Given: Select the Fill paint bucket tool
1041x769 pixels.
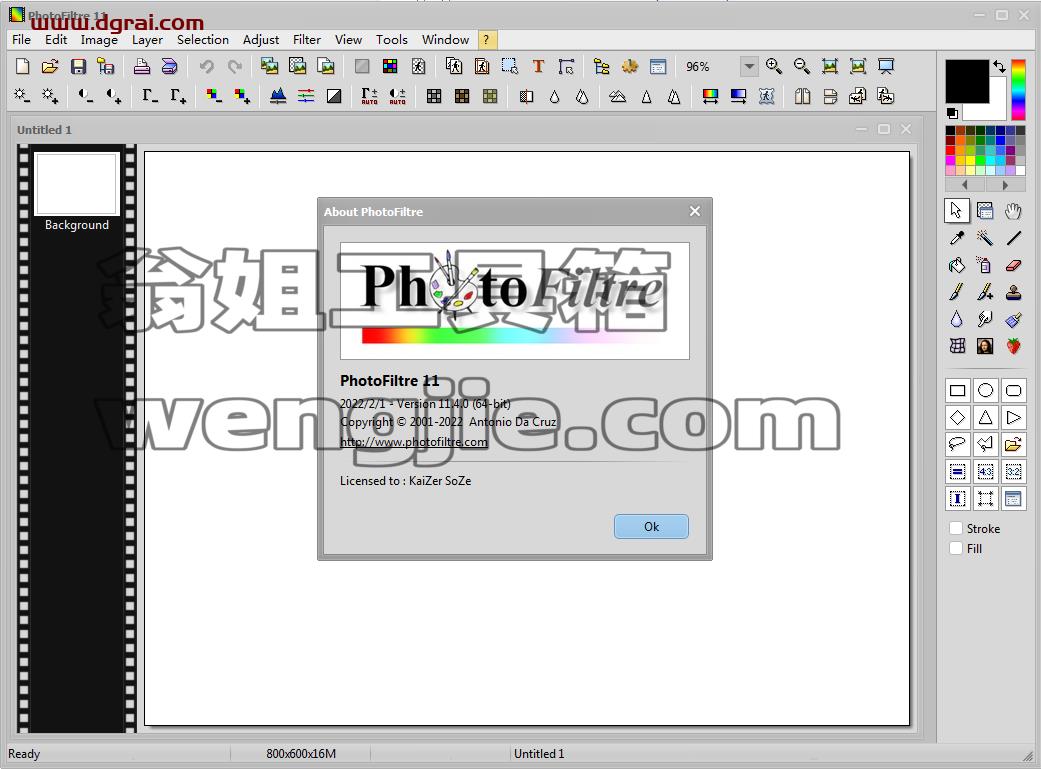Looking at the screenshot, I should click(957, 265).
